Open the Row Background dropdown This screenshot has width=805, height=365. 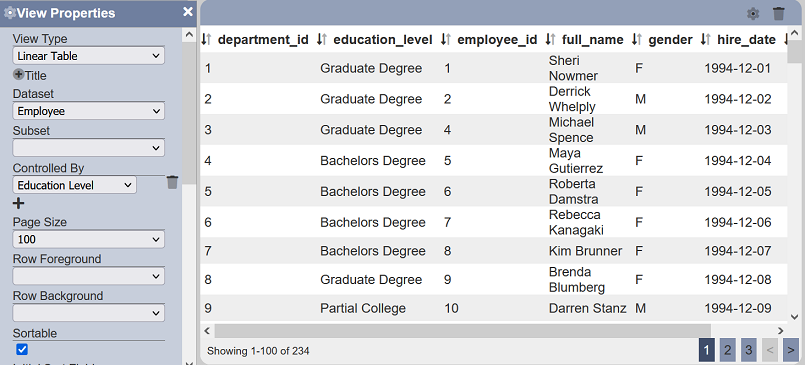coord(89,313)
